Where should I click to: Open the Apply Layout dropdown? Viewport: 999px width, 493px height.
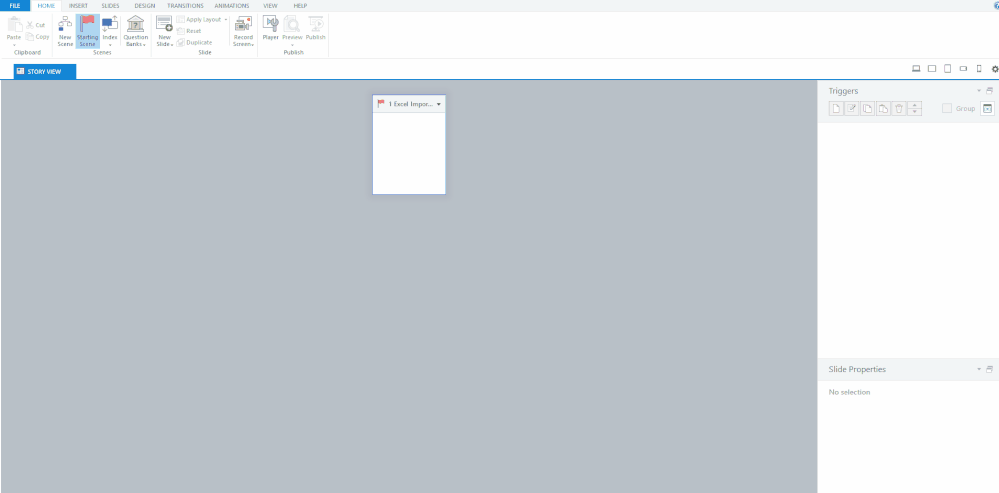[202, 20]
